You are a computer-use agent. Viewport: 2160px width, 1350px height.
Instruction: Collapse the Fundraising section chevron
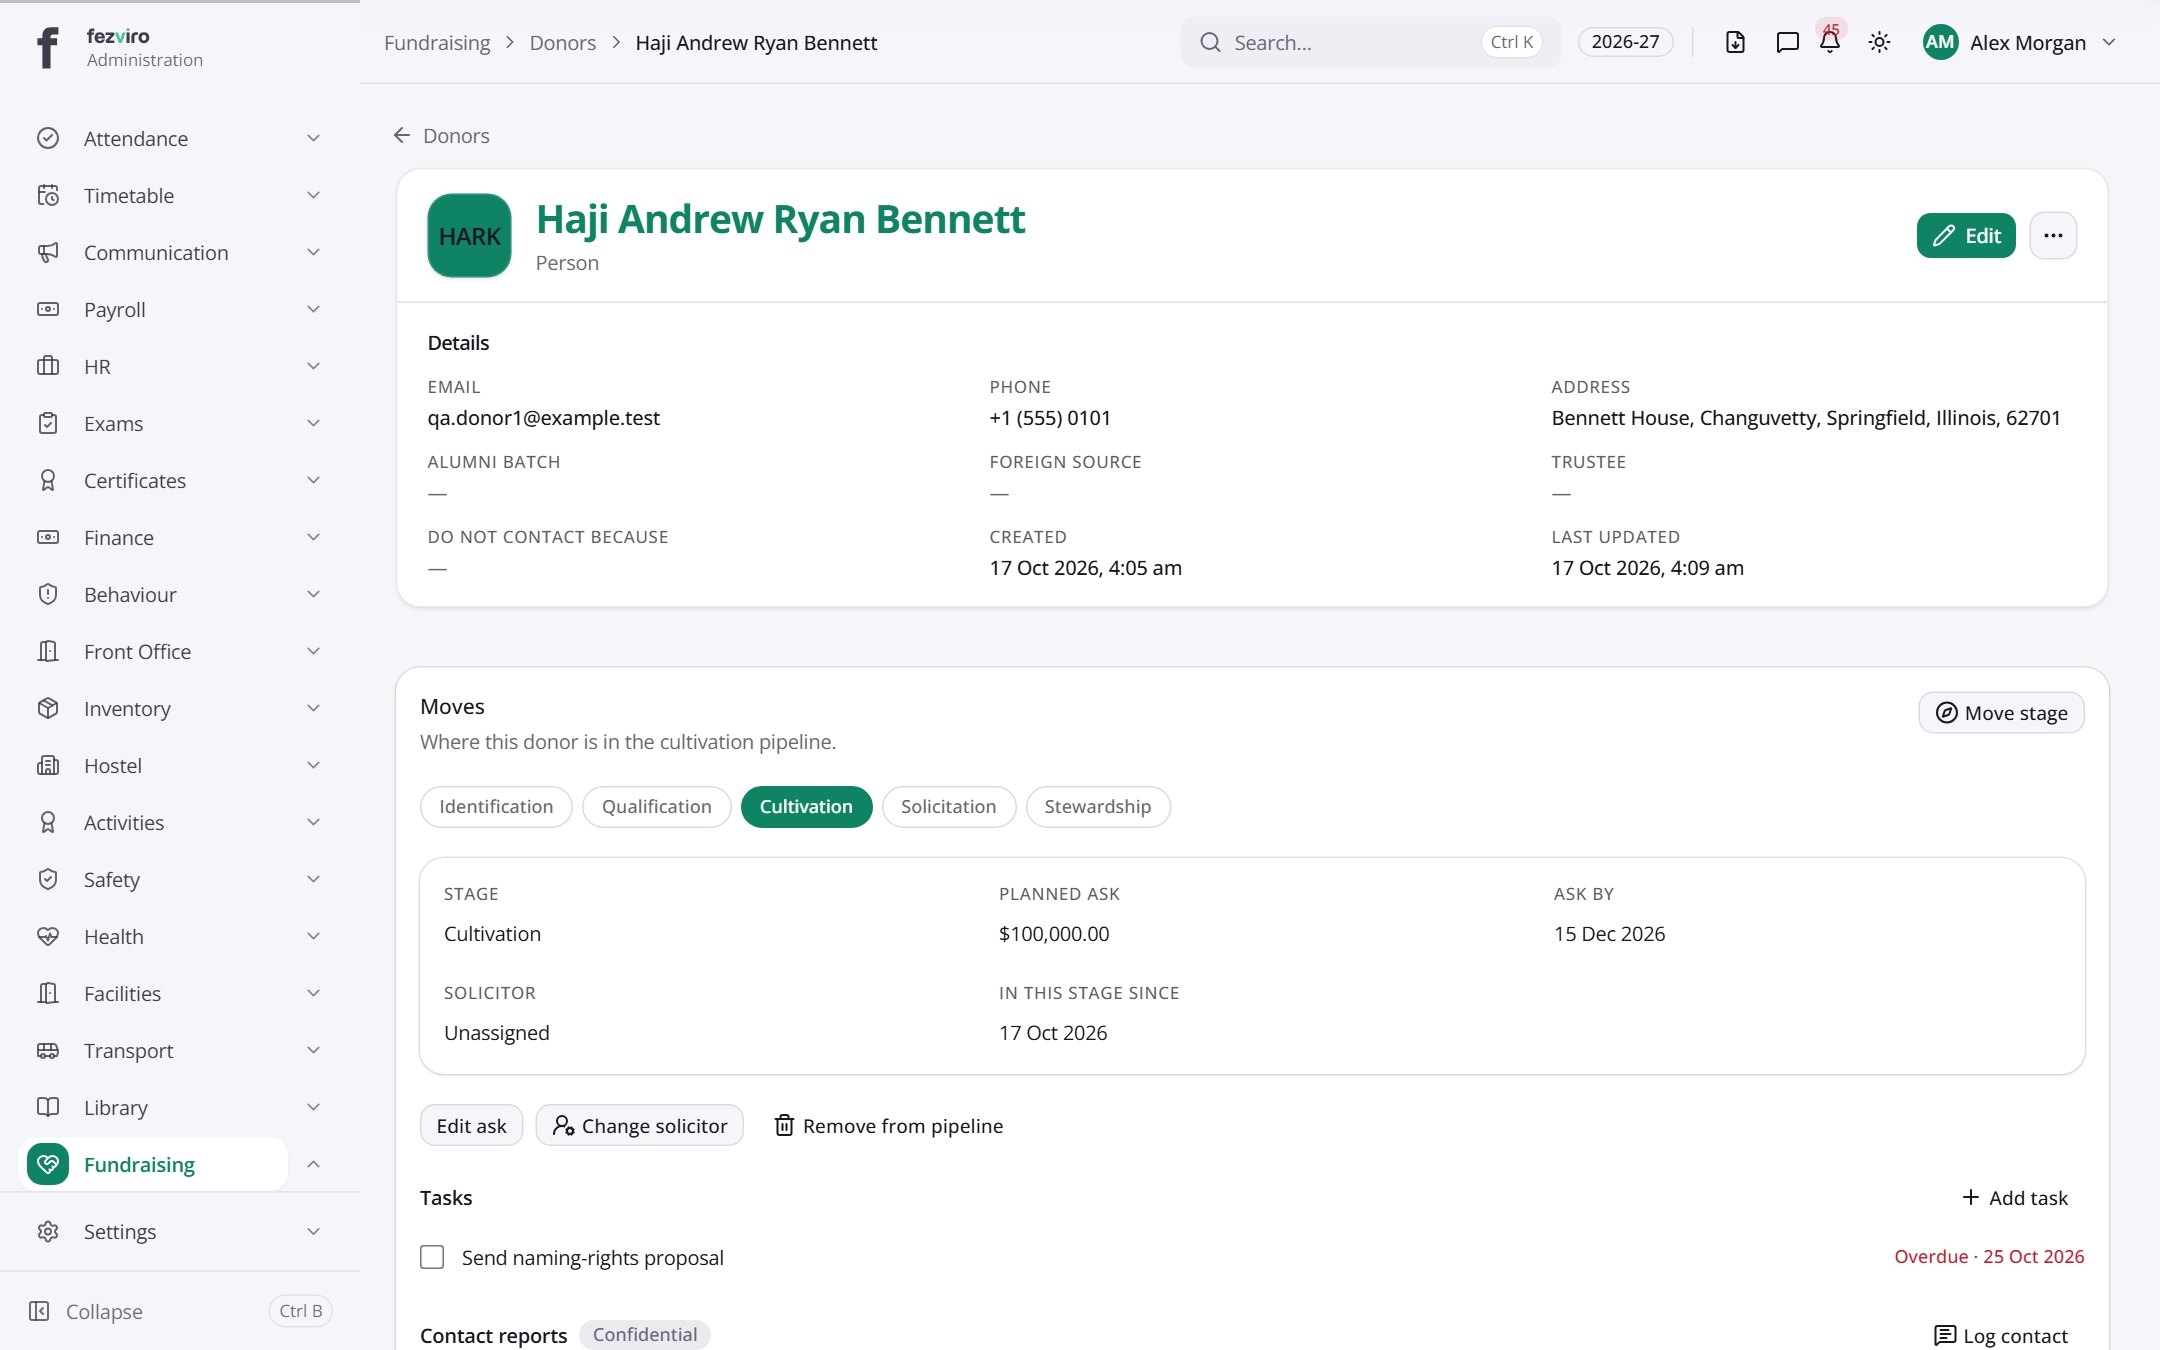(313, 1164)
